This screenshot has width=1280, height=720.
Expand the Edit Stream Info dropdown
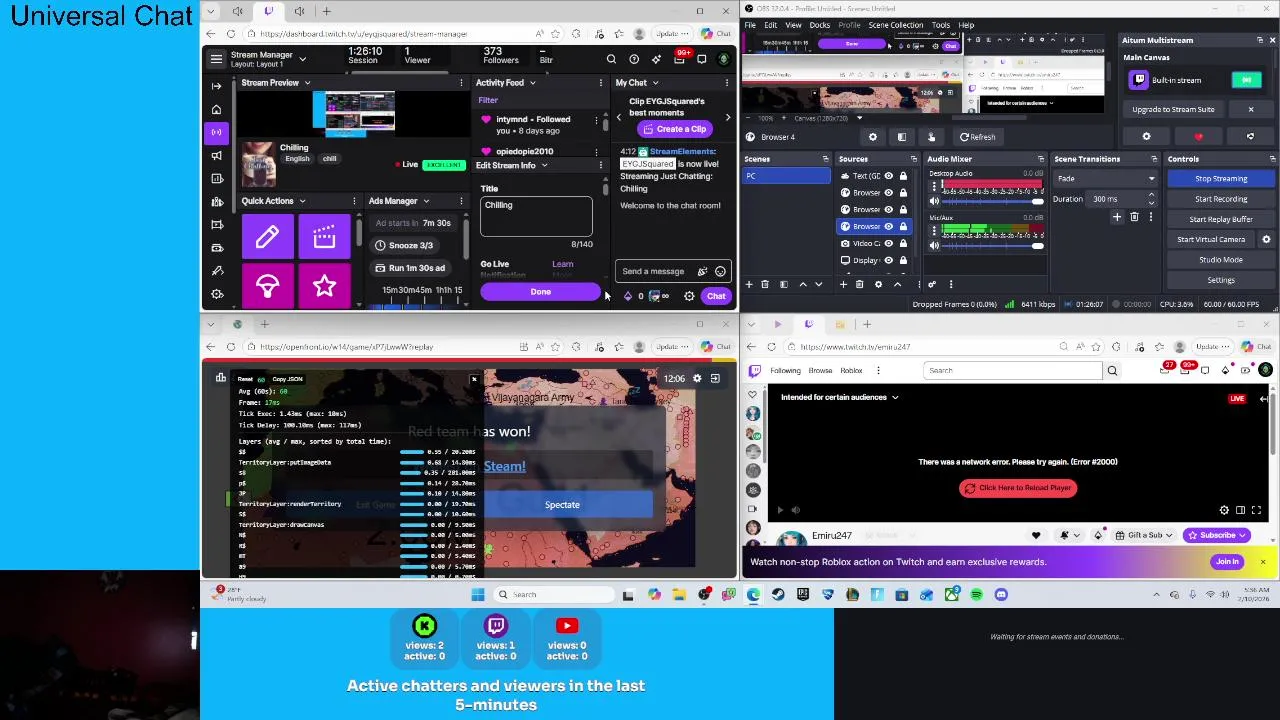coord(544,165)
